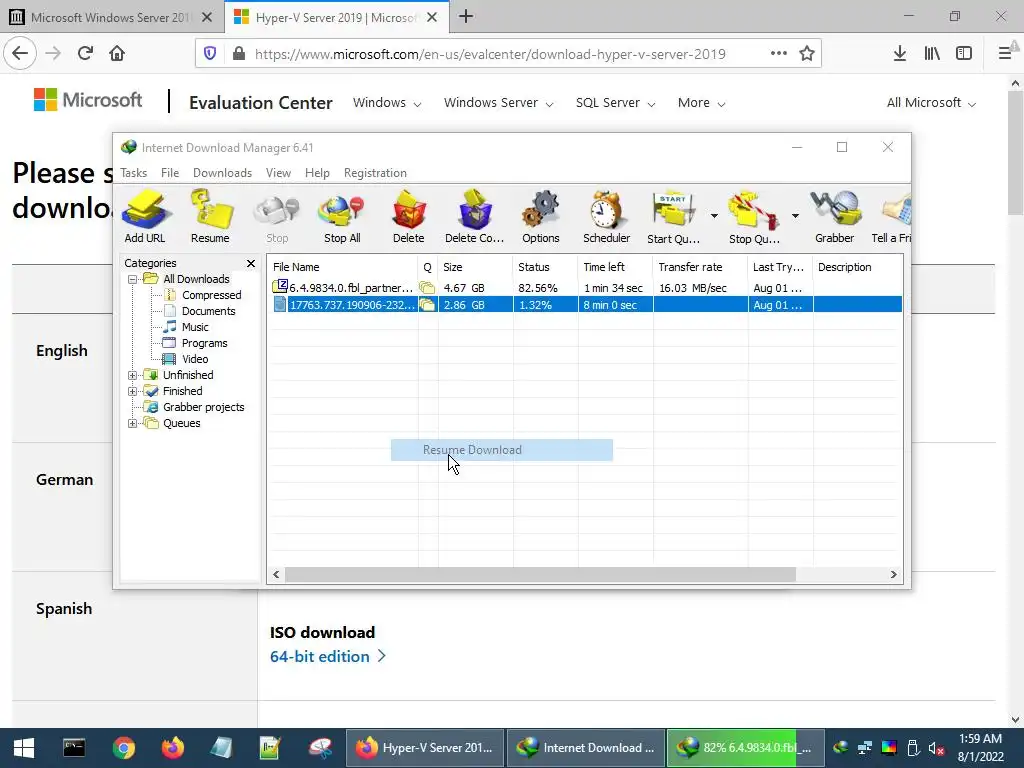Open Chrome from the taskbar
Image resolution: width=1024 pixels, height=768 pixels.
(x=123, y=748)
